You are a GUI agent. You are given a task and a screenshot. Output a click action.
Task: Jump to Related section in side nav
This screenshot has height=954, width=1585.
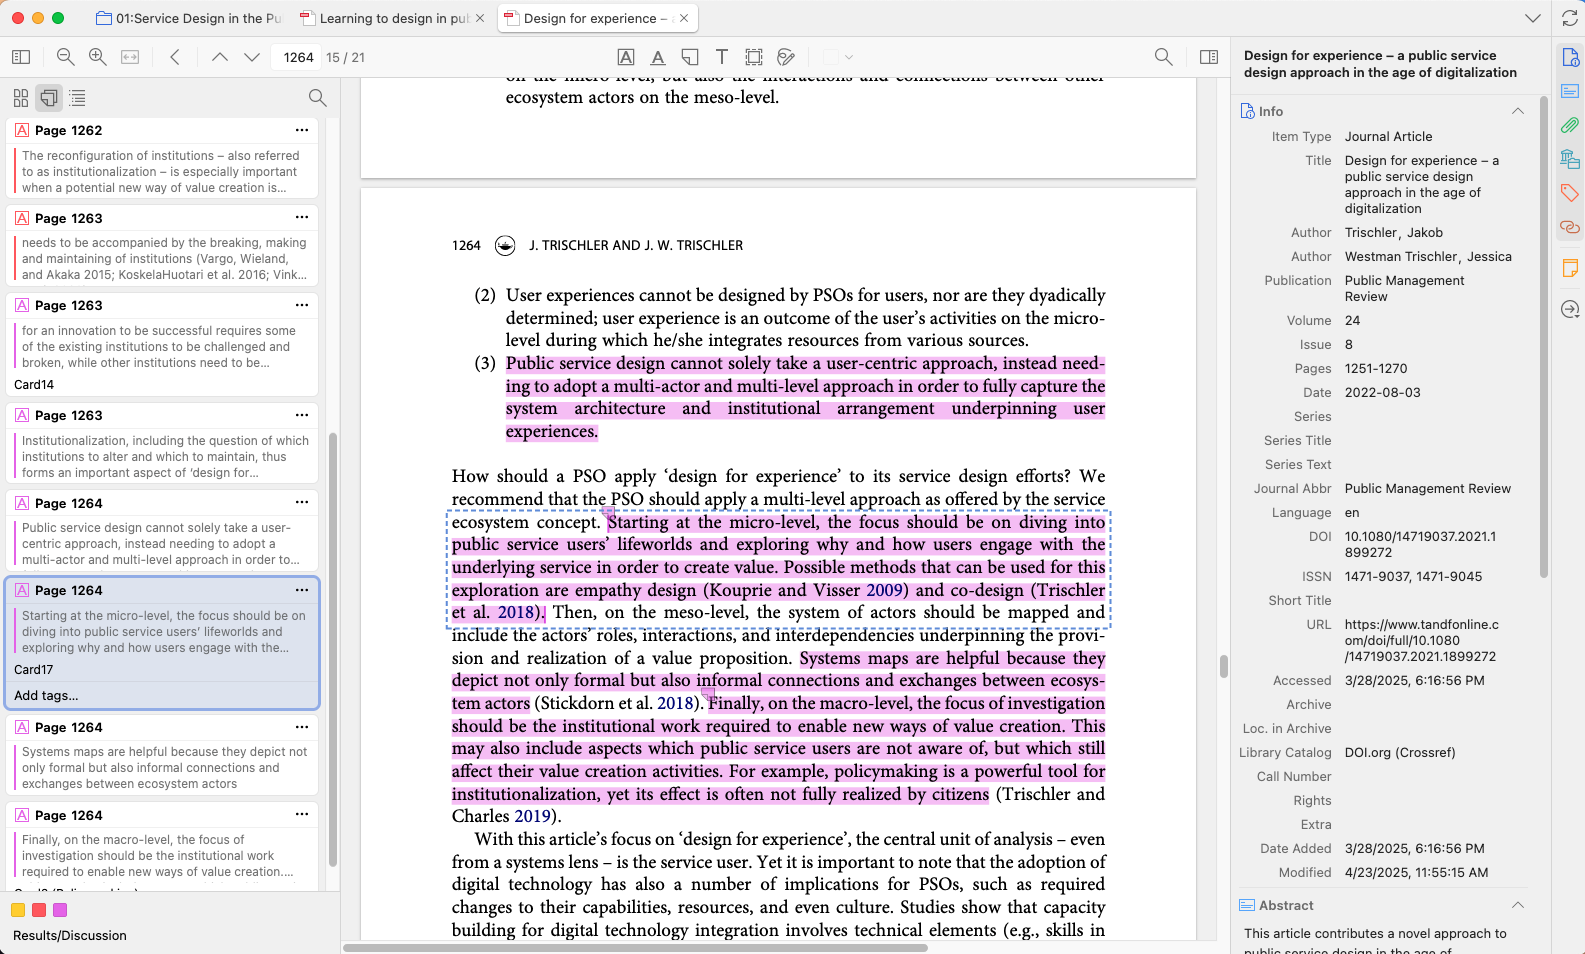[x=1570, y=227]
